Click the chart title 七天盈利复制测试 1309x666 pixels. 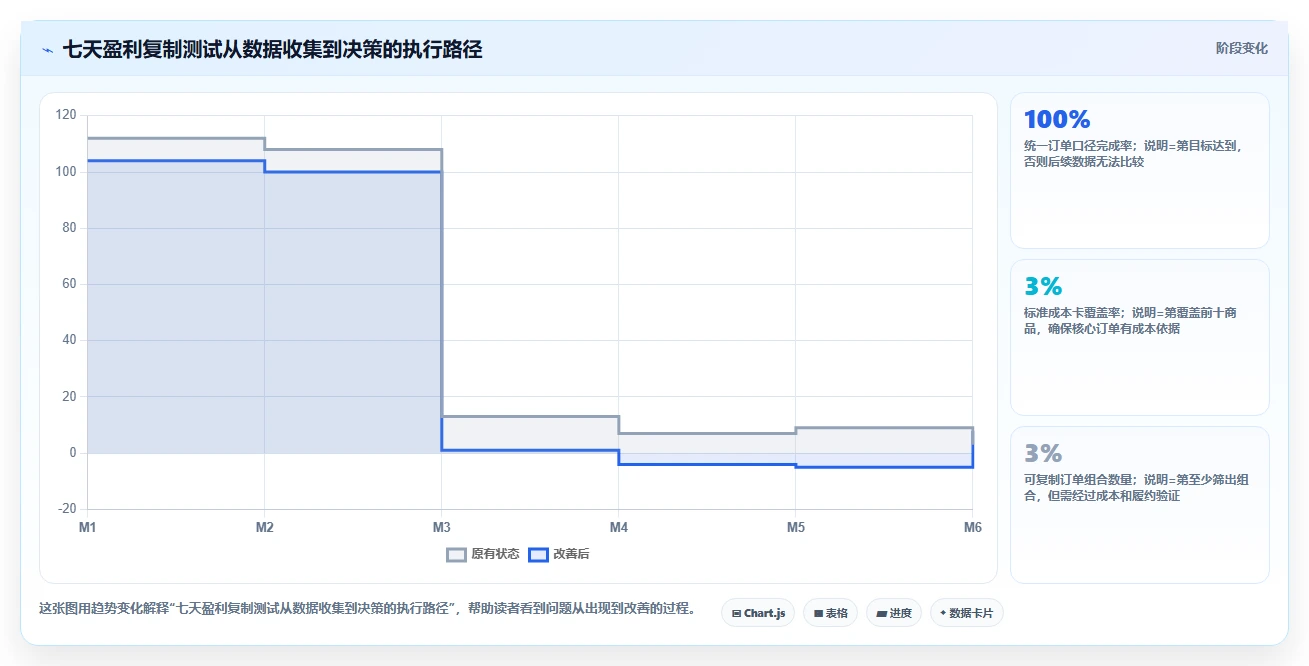coord(272,49)
